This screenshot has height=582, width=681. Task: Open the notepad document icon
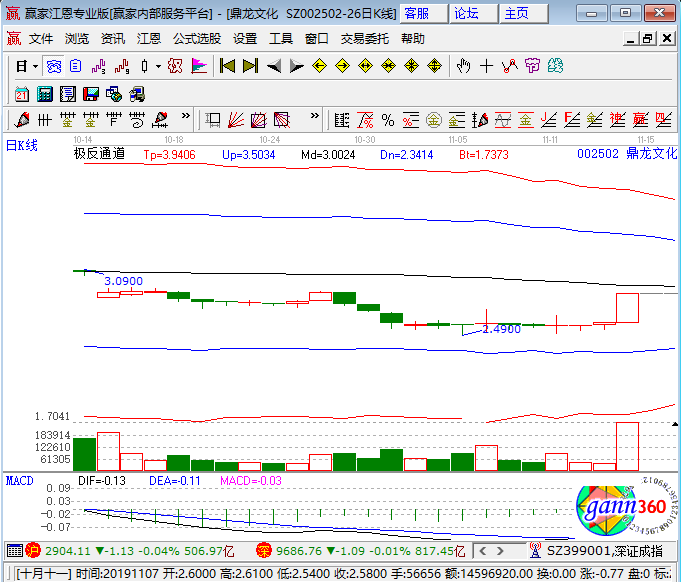[x=68, y=94]
